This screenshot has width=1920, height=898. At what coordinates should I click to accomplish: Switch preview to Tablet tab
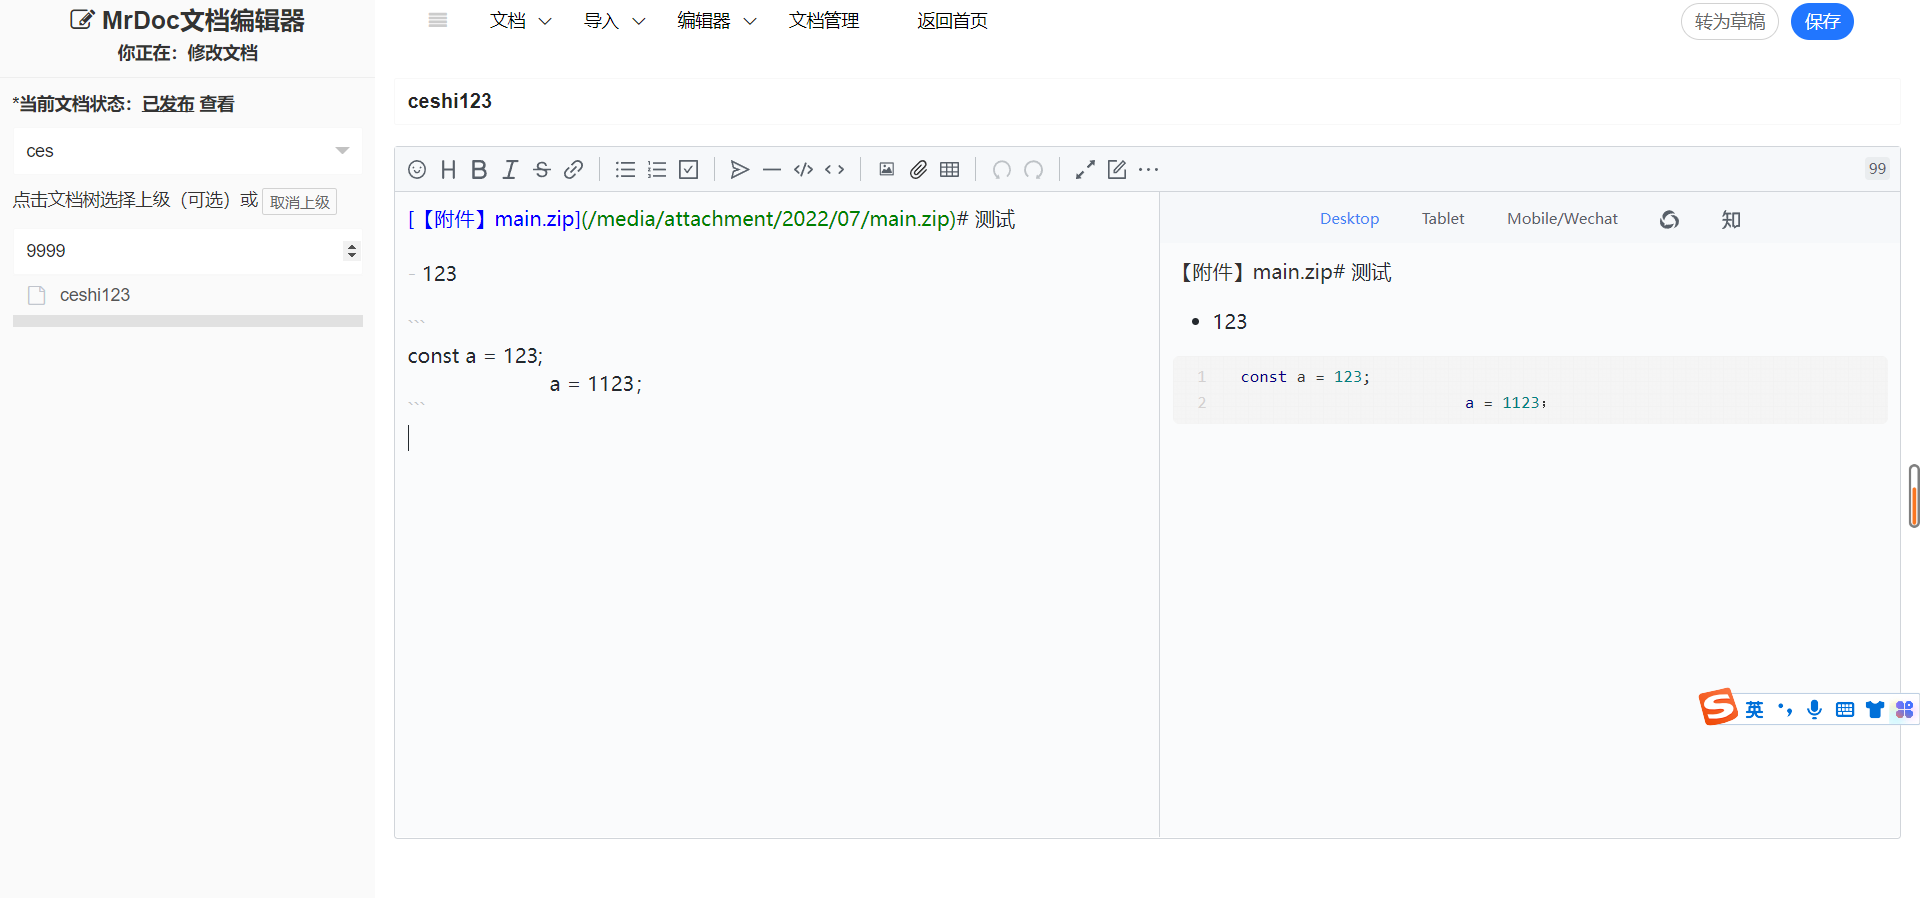tap(1443, 219)
